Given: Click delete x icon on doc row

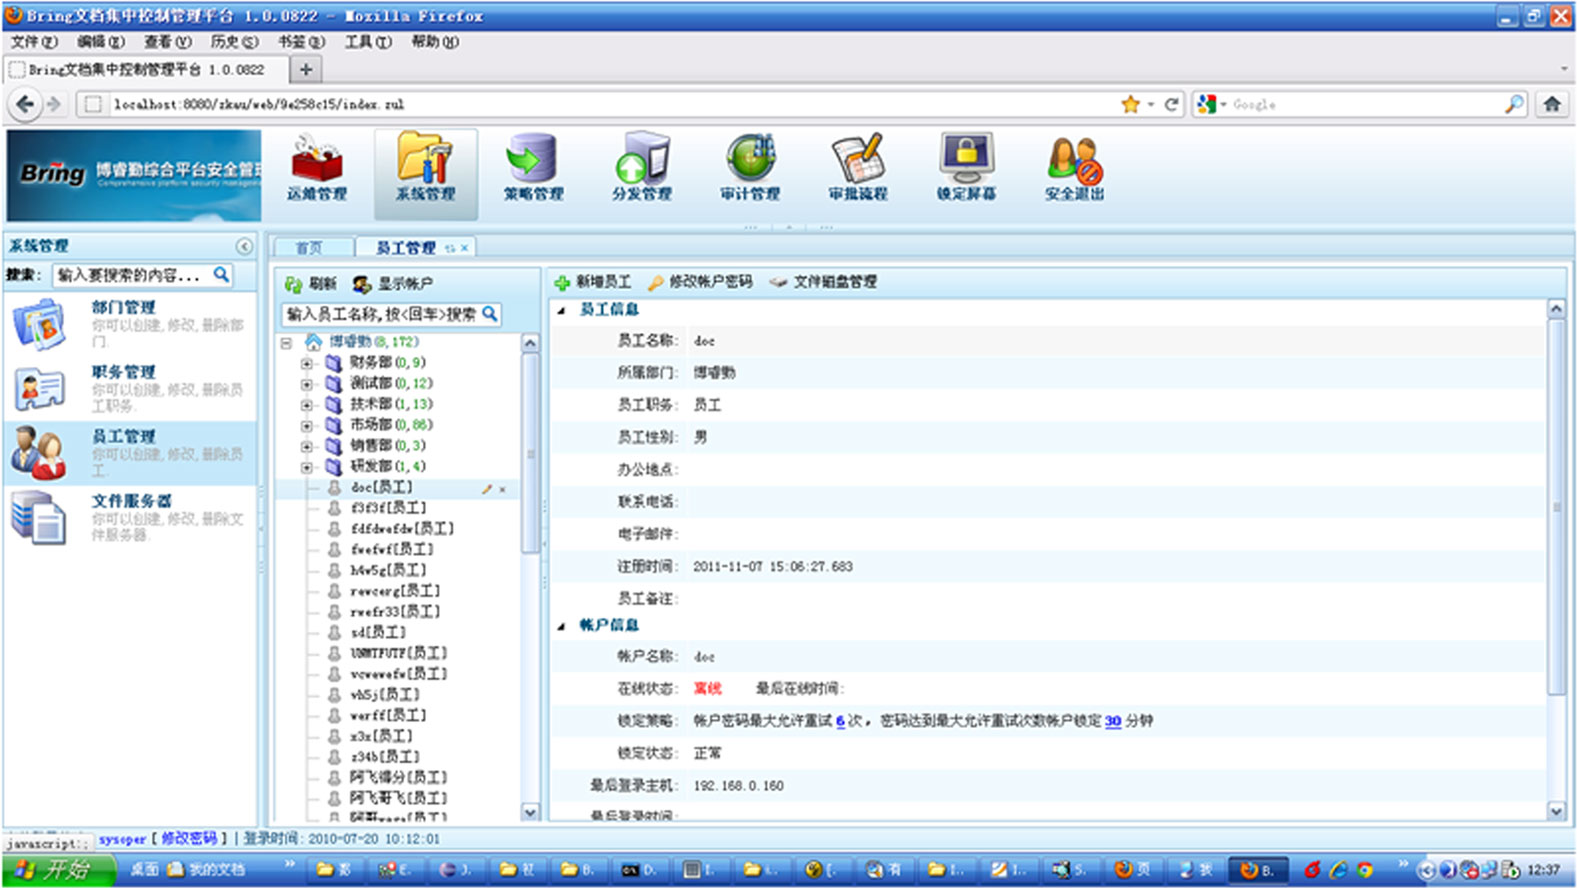Looking at the screenshot, I should (x=502, y=490).
